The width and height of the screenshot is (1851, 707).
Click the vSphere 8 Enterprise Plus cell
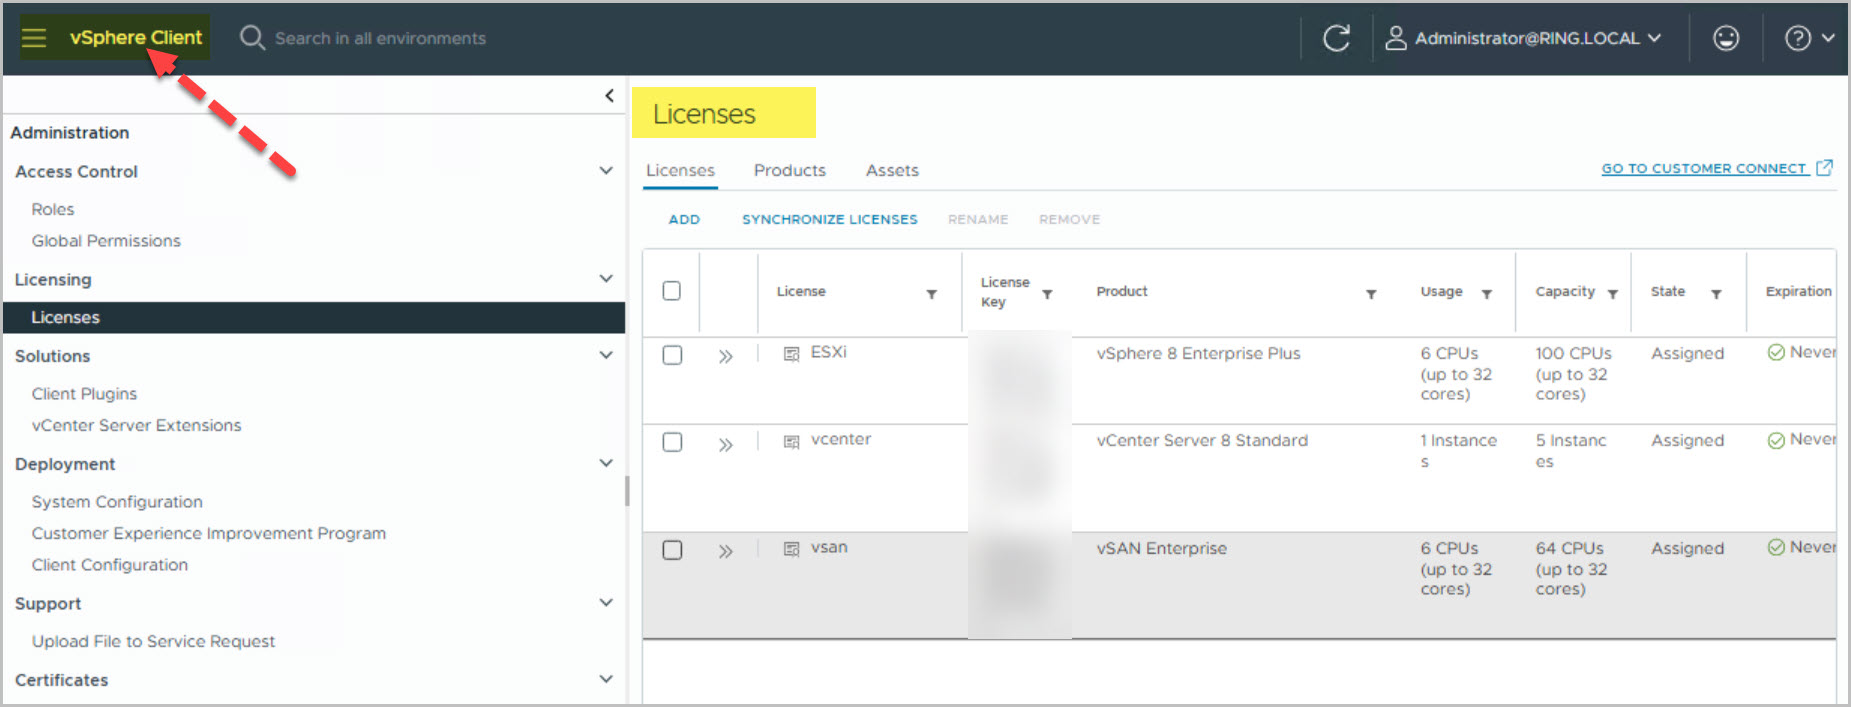pyautogui.click(x=1198, y=353)
